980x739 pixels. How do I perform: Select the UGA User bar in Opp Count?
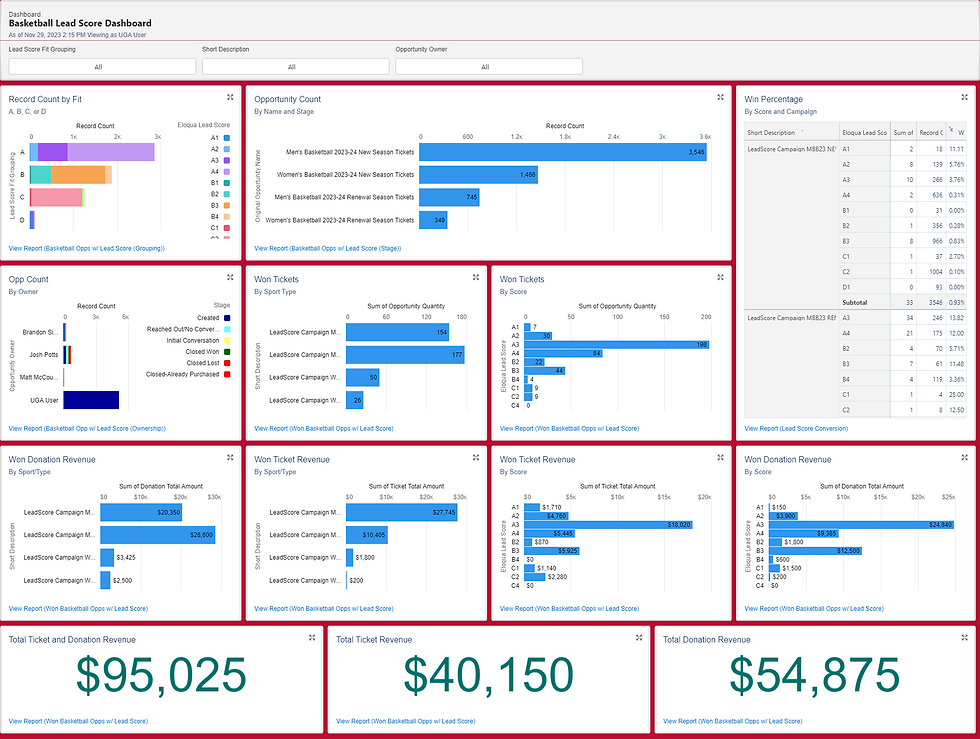[91, 400]
